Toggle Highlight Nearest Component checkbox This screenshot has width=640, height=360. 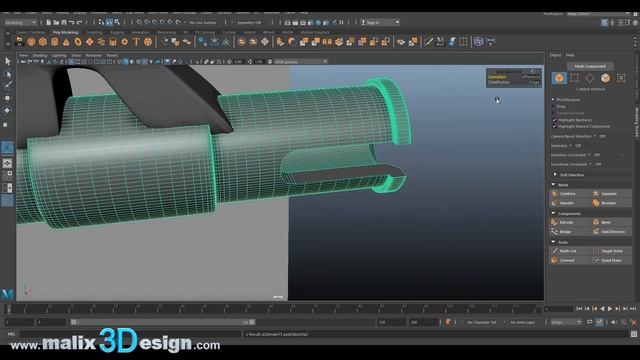pyautogui.click(x=554, y=127)
